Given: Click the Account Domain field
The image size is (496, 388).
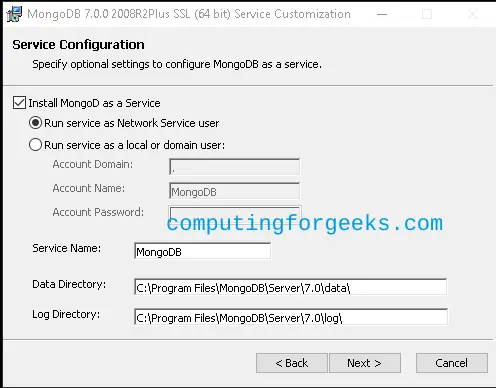Looking at the screenshot, I should (x=234, y=167).
